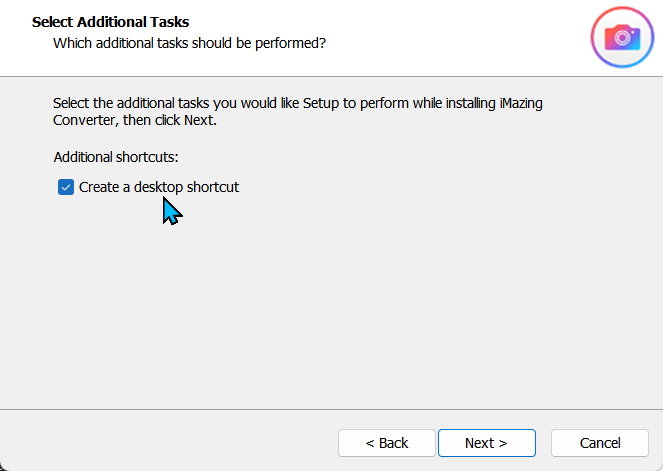Image resolution: width=663 pixels, height=471 pixels.
Task: Click the 'Which additional tasks should be performed?' subtitle
Action: pyautogui.click(x=189, y=43)
